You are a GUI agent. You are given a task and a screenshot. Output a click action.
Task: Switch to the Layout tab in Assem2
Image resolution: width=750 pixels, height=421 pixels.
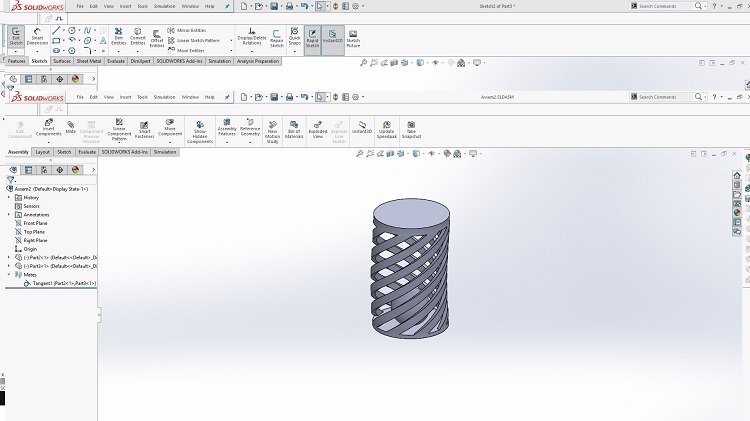(43, 152)
